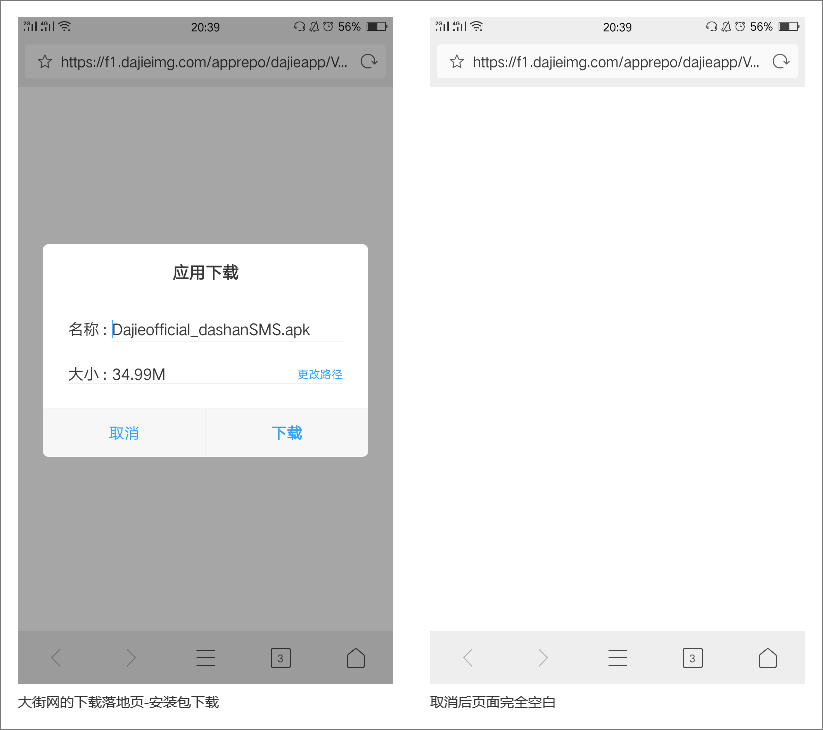Tap the bookmark star in the left phone
The image size is (823, 730).
(x=44, y=61)
